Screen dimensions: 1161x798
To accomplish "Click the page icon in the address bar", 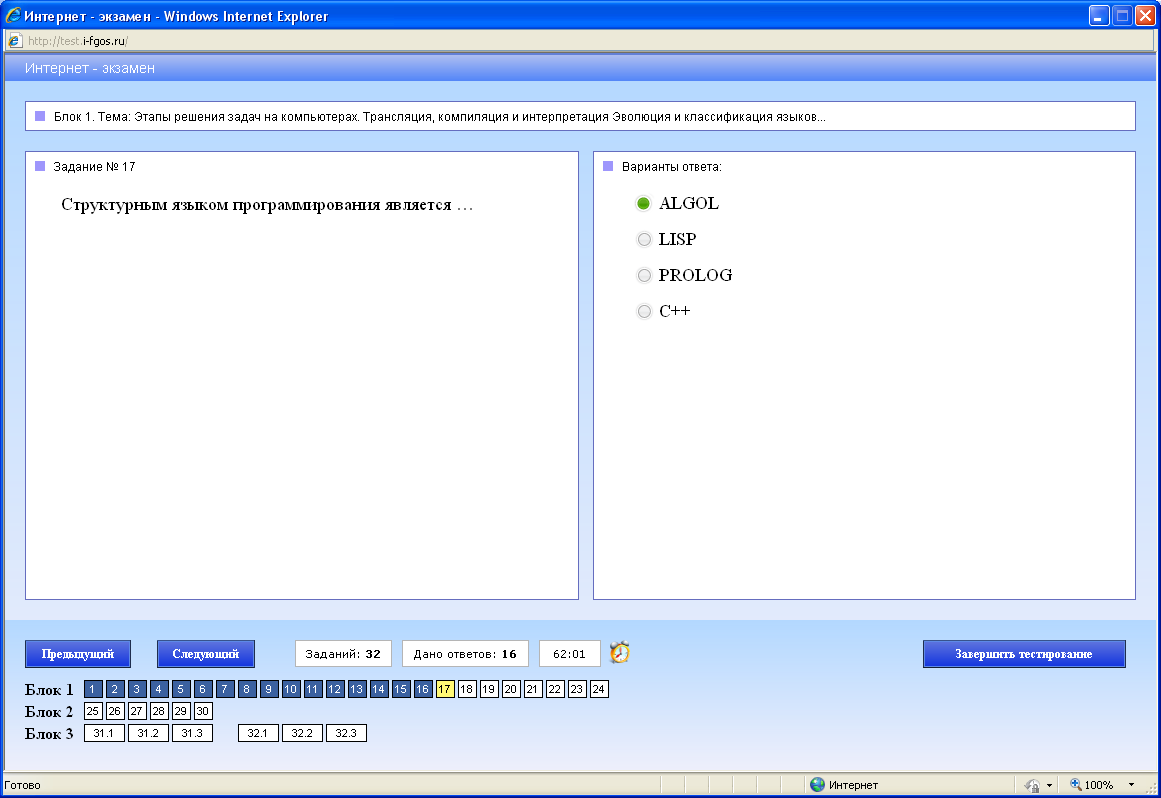I will [x=14, y=41].
